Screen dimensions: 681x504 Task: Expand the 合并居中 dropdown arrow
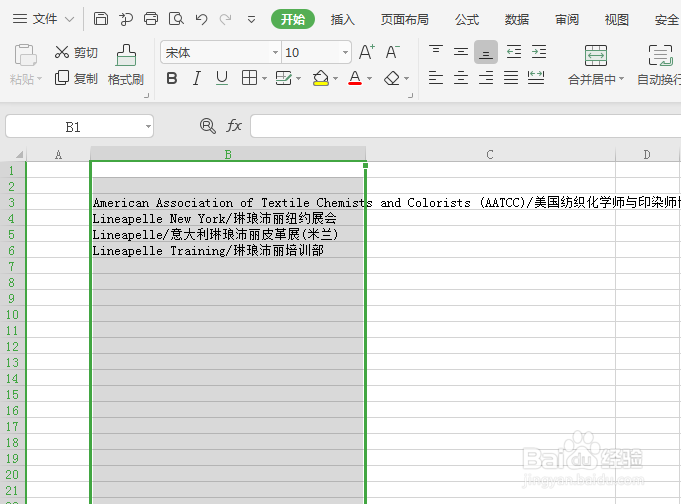(621, 79)
